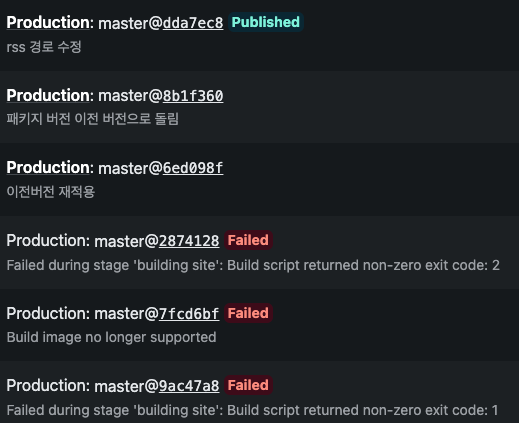Click Failed badge next to 2874128
519x423 pixels.
point(248,240)
